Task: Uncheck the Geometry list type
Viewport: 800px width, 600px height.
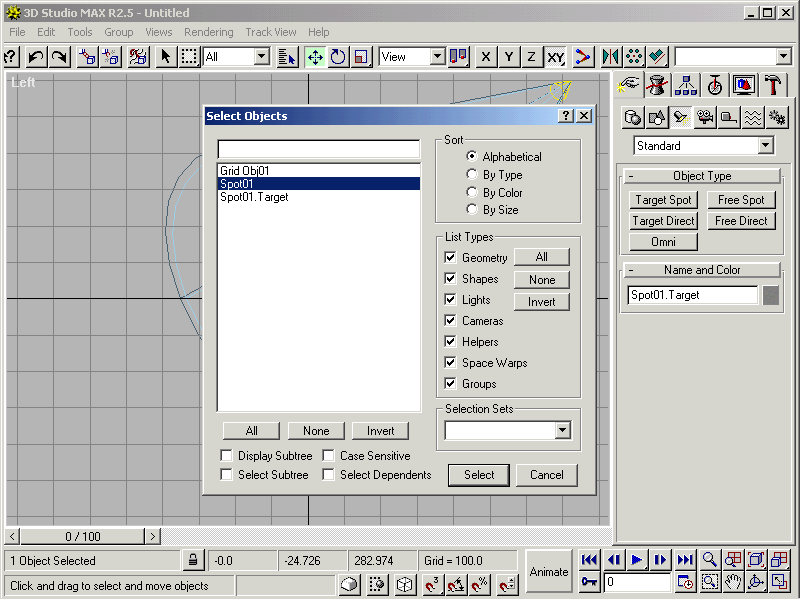Action: (450, 257)
